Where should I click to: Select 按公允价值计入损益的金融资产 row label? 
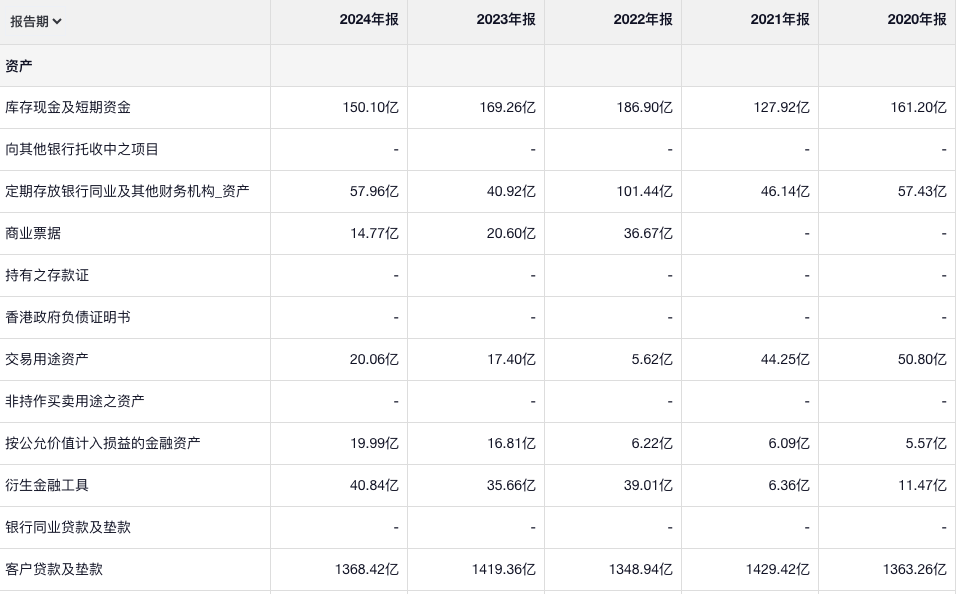pos(103,443)
